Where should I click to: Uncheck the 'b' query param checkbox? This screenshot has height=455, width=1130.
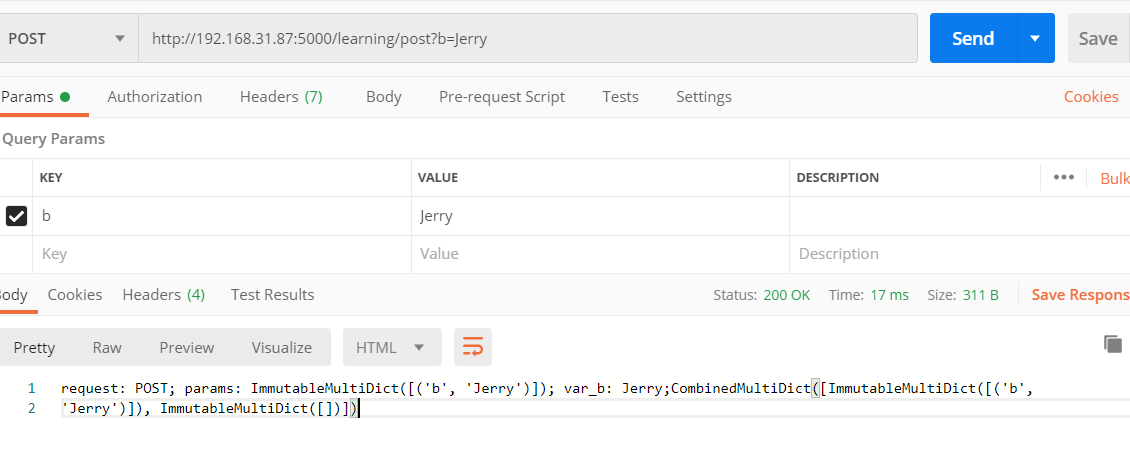[17, 216]
